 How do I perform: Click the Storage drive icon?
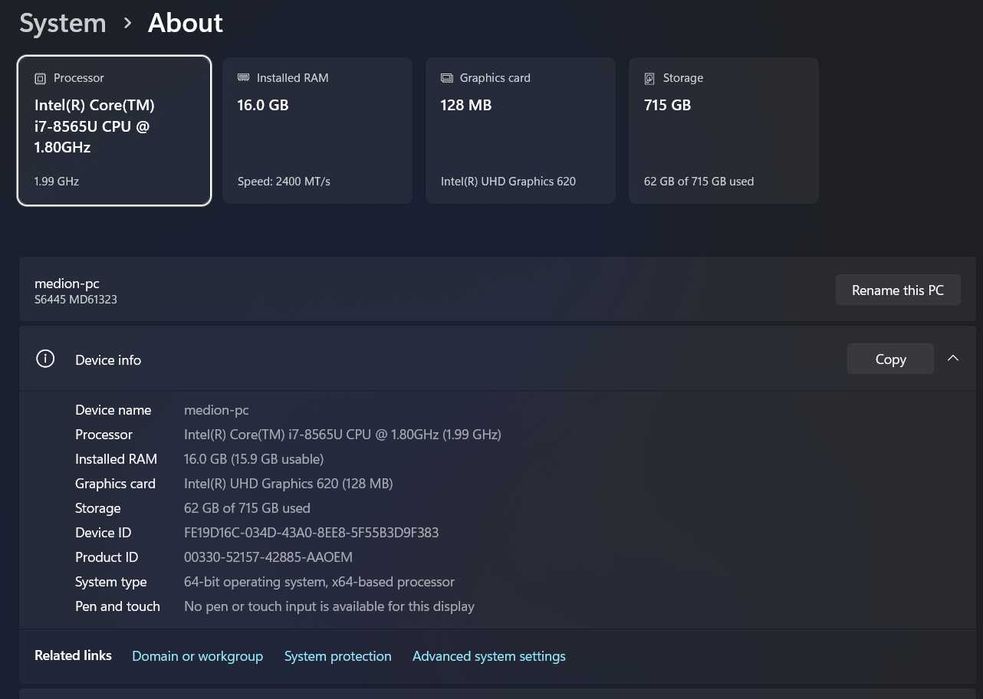point(649,78)
